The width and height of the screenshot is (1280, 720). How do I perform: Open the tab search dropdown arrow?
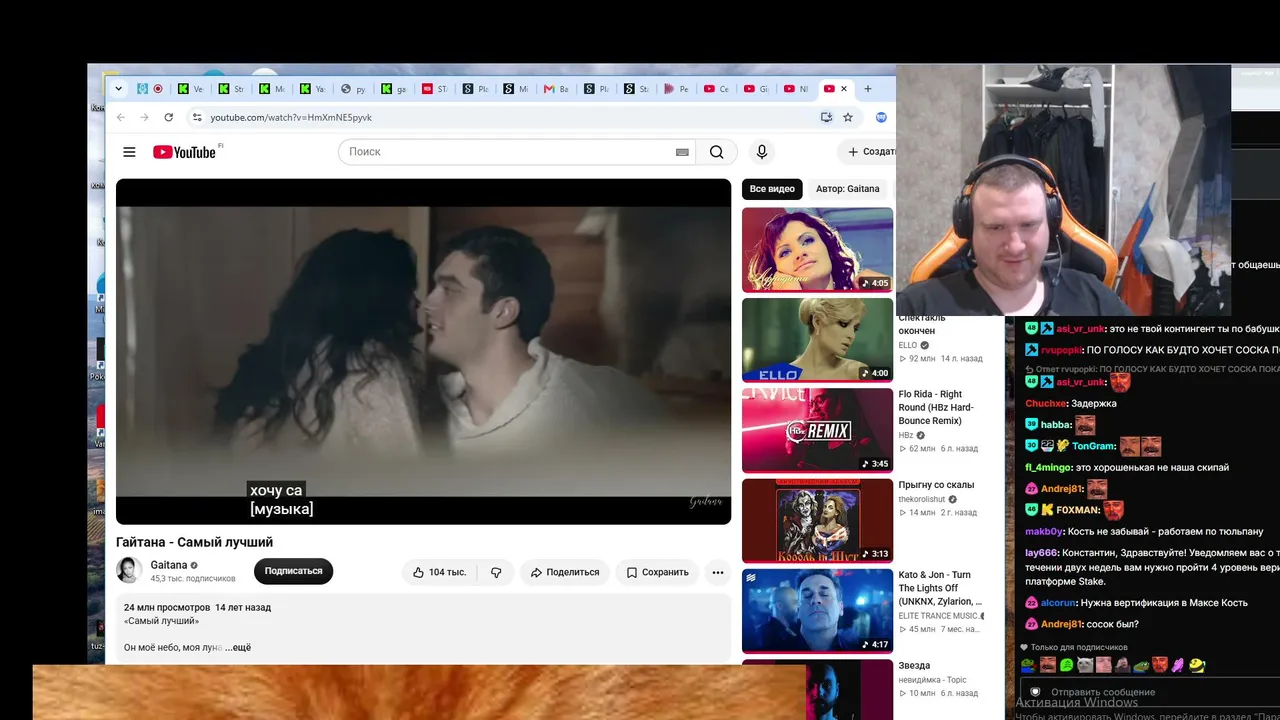118,89
